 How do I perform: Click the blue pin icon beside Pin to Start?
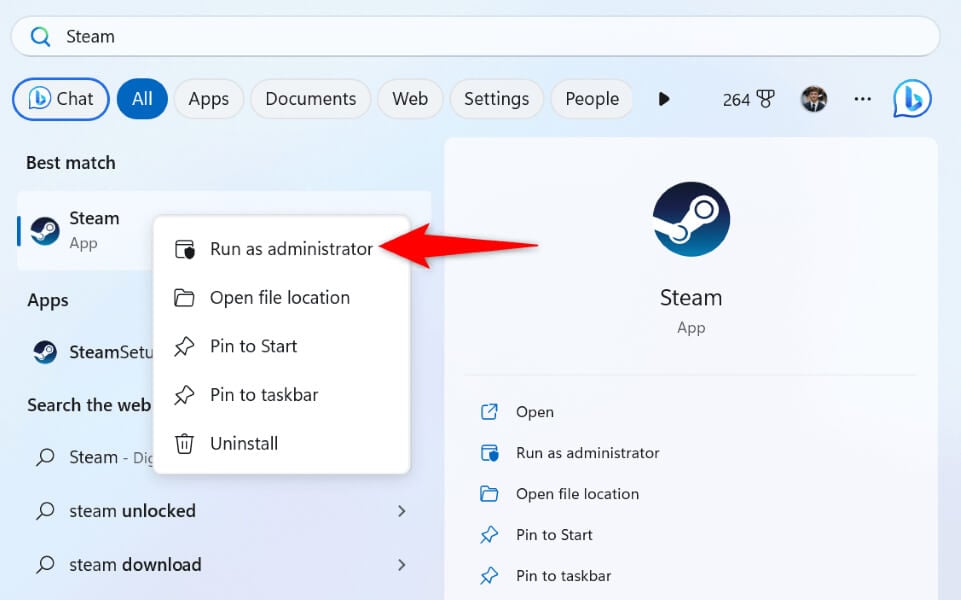[x=489, y=535]
